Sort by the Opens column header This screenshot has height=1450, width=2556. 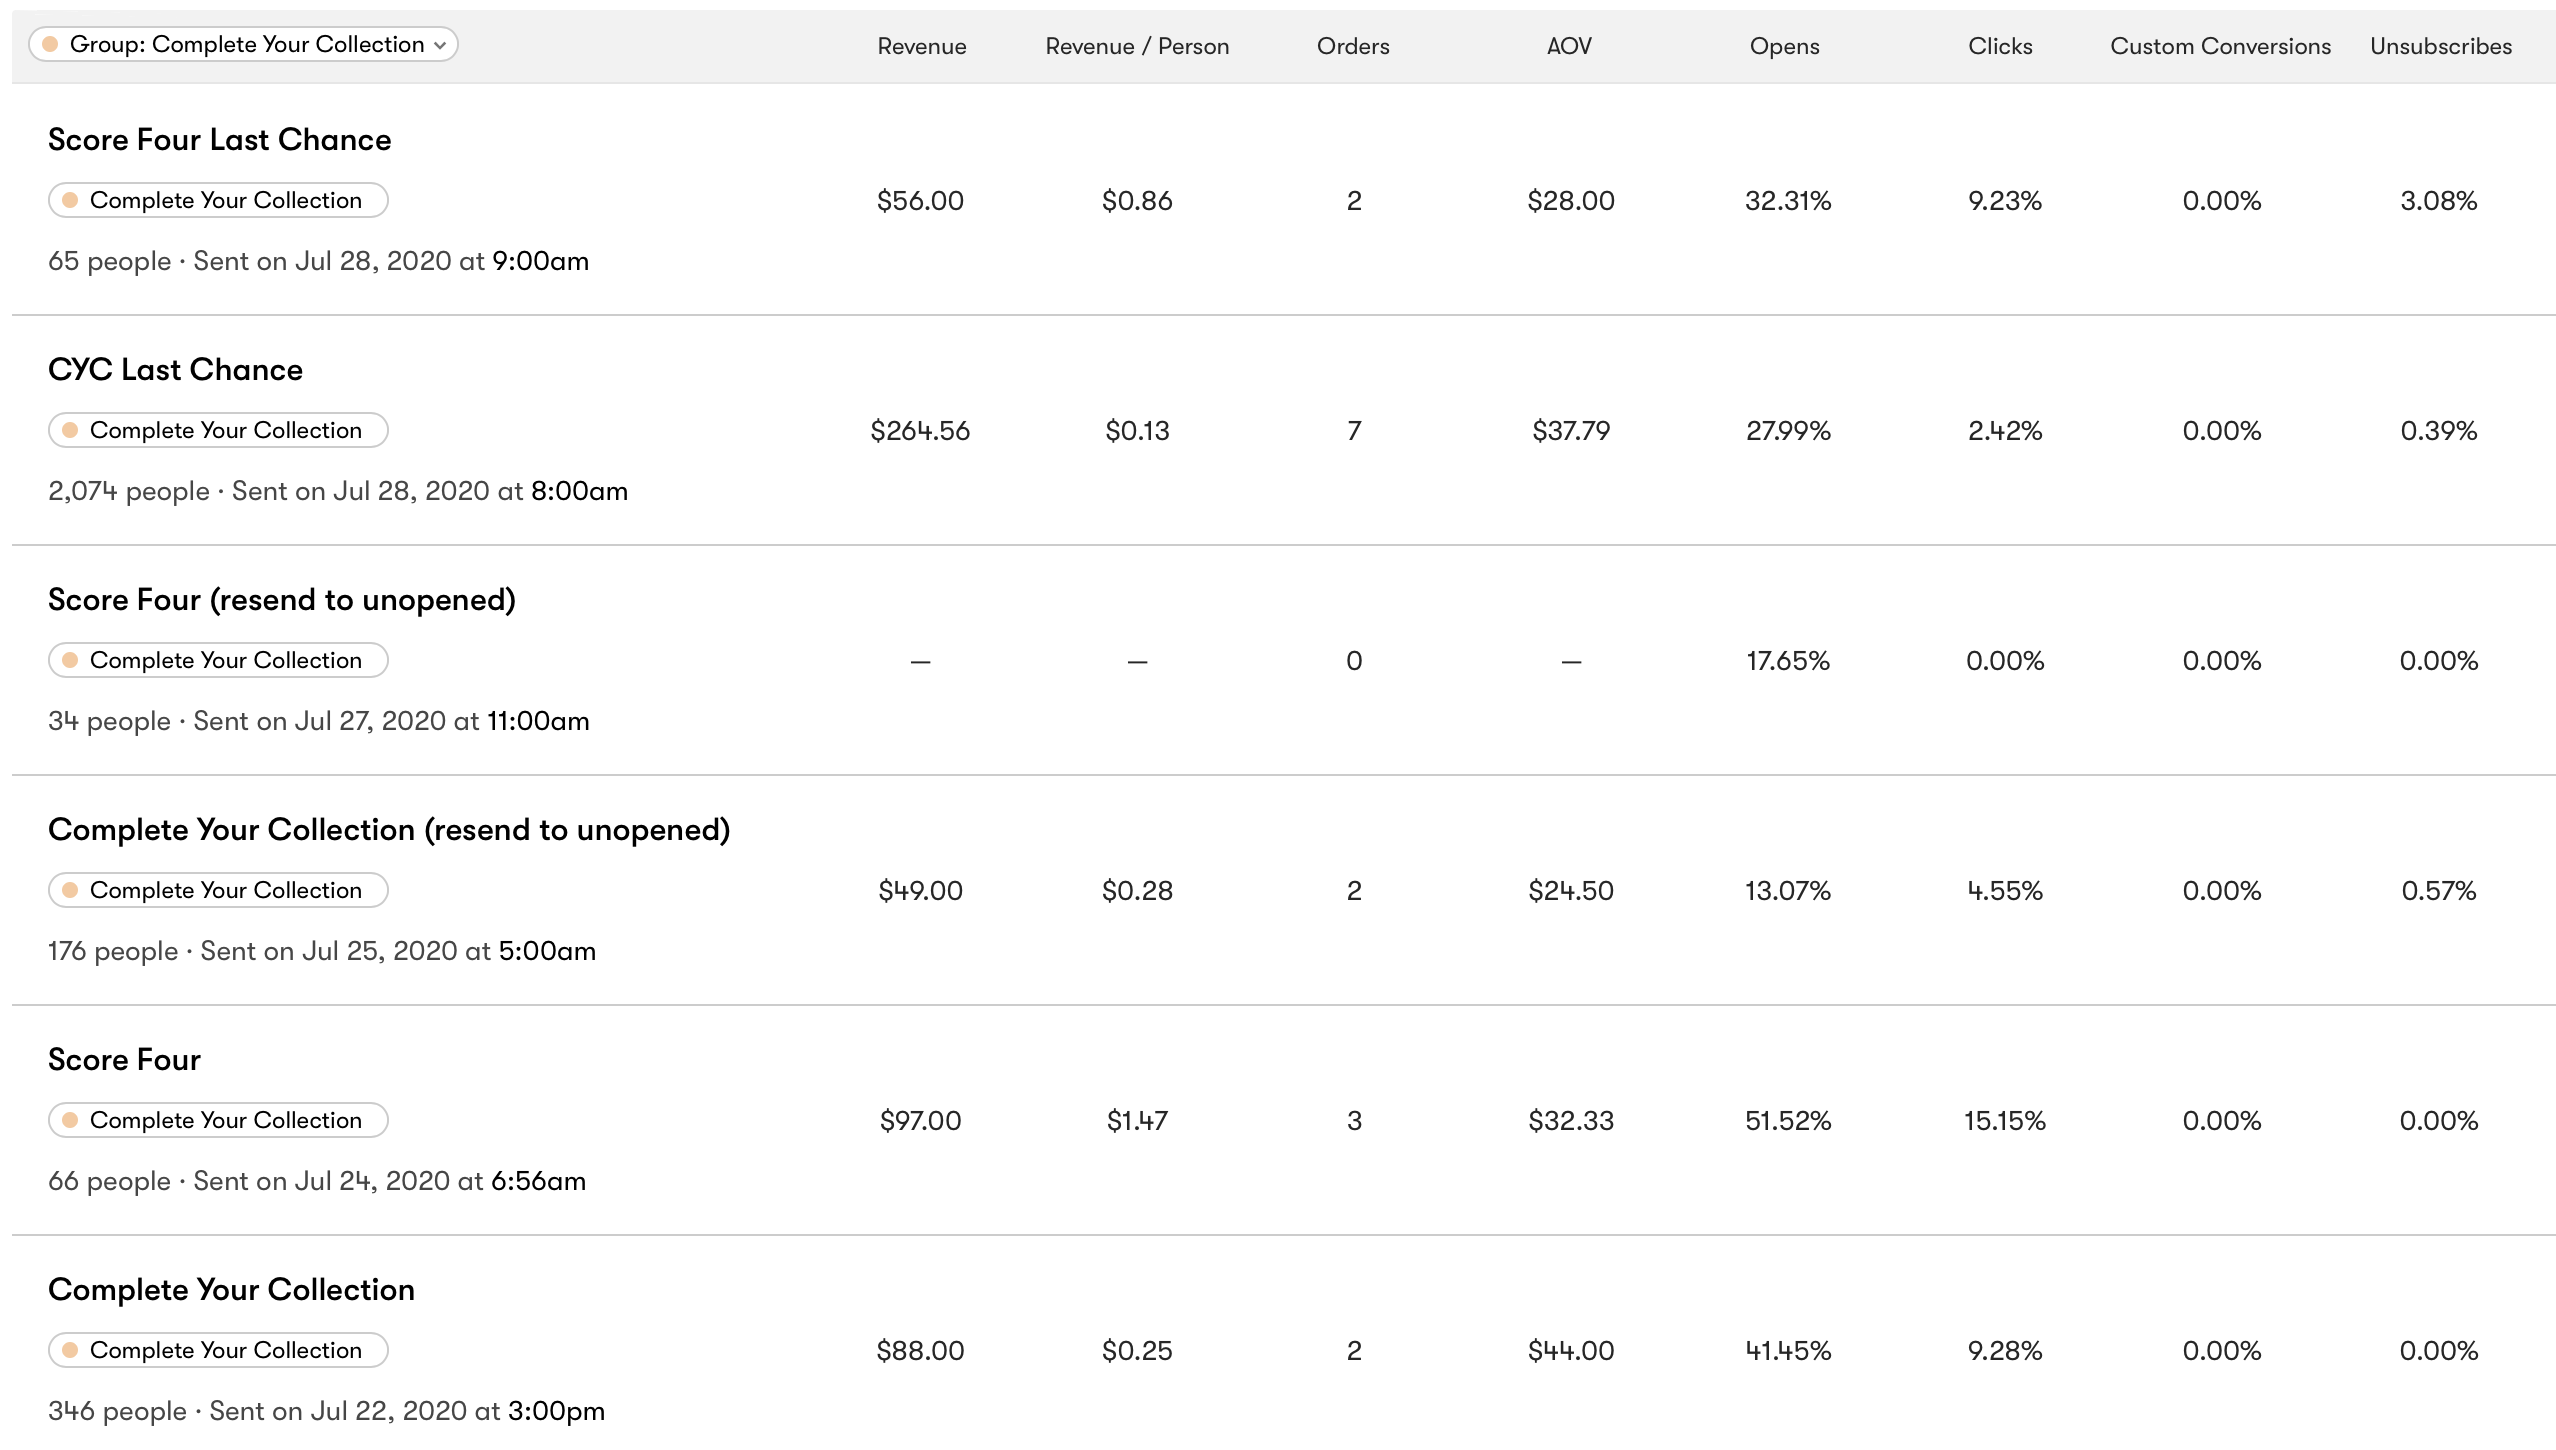coord(1784,46)
